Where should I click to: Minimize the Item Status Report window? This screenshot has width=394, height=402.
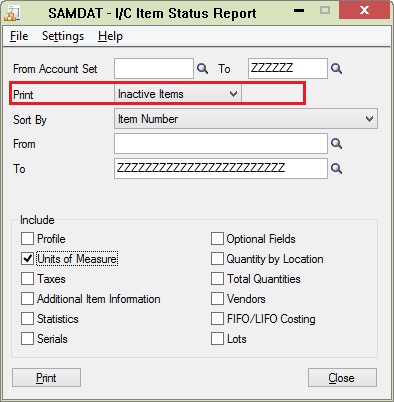pos(299,11)
